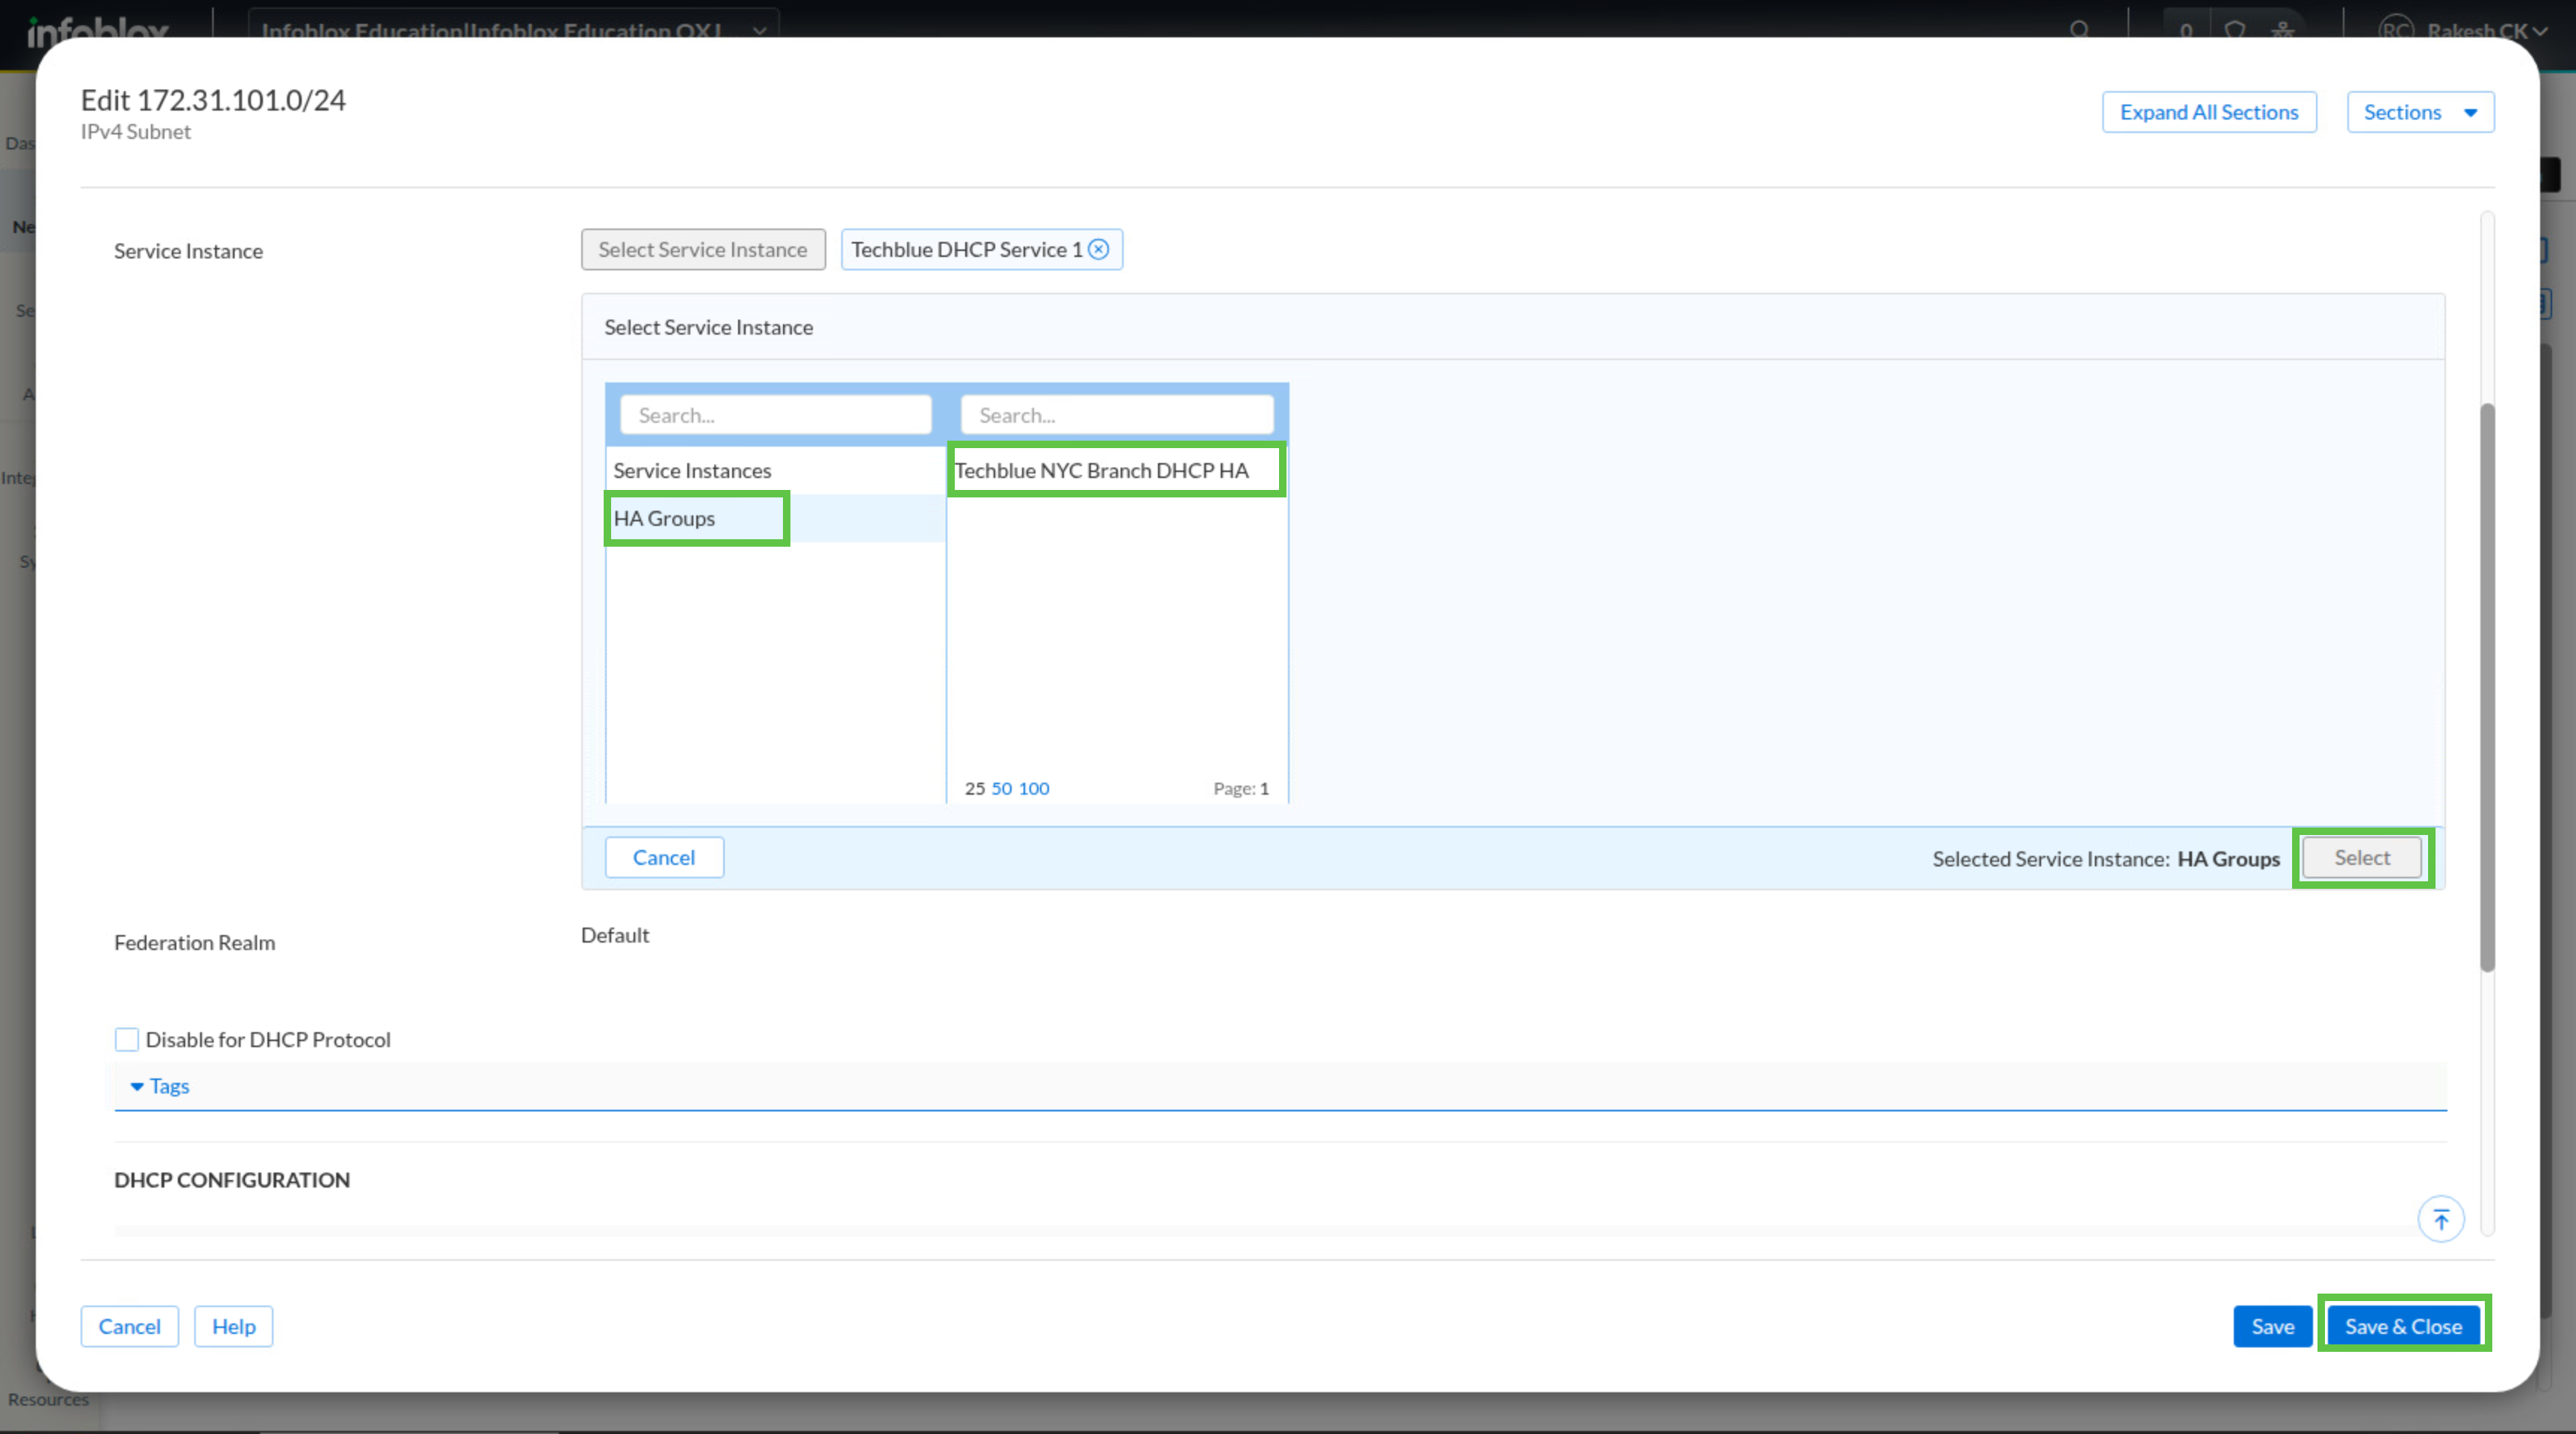Focus the right results Search field
The image size is (2576, 1434).
click(1117, 415)
